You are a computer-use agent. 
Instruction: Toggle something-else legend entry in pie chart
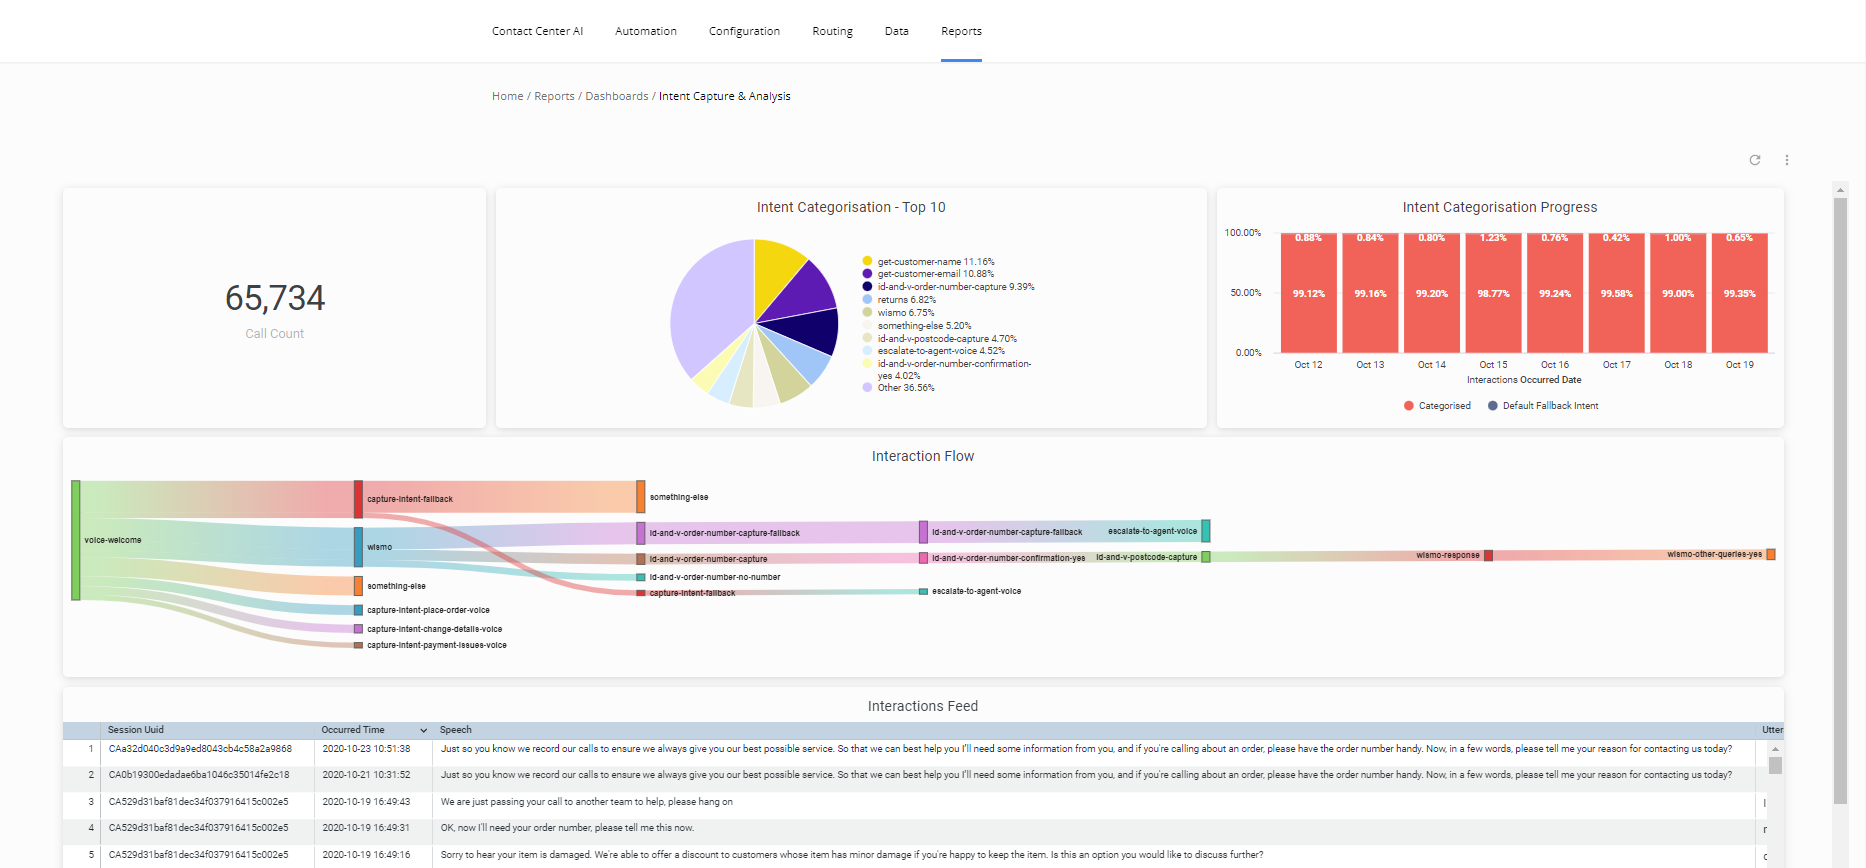click(917, 325)
